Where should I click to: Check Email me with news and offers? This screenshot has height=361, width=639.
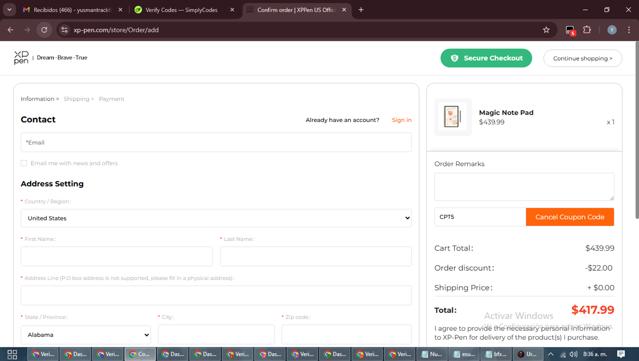tap(24, 163)
